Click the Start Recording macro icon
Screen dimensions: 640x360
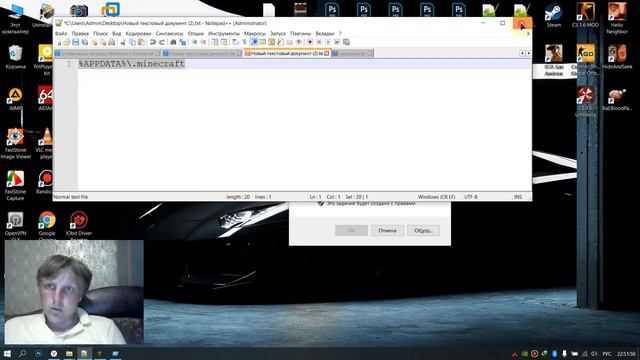coord(310,42)
